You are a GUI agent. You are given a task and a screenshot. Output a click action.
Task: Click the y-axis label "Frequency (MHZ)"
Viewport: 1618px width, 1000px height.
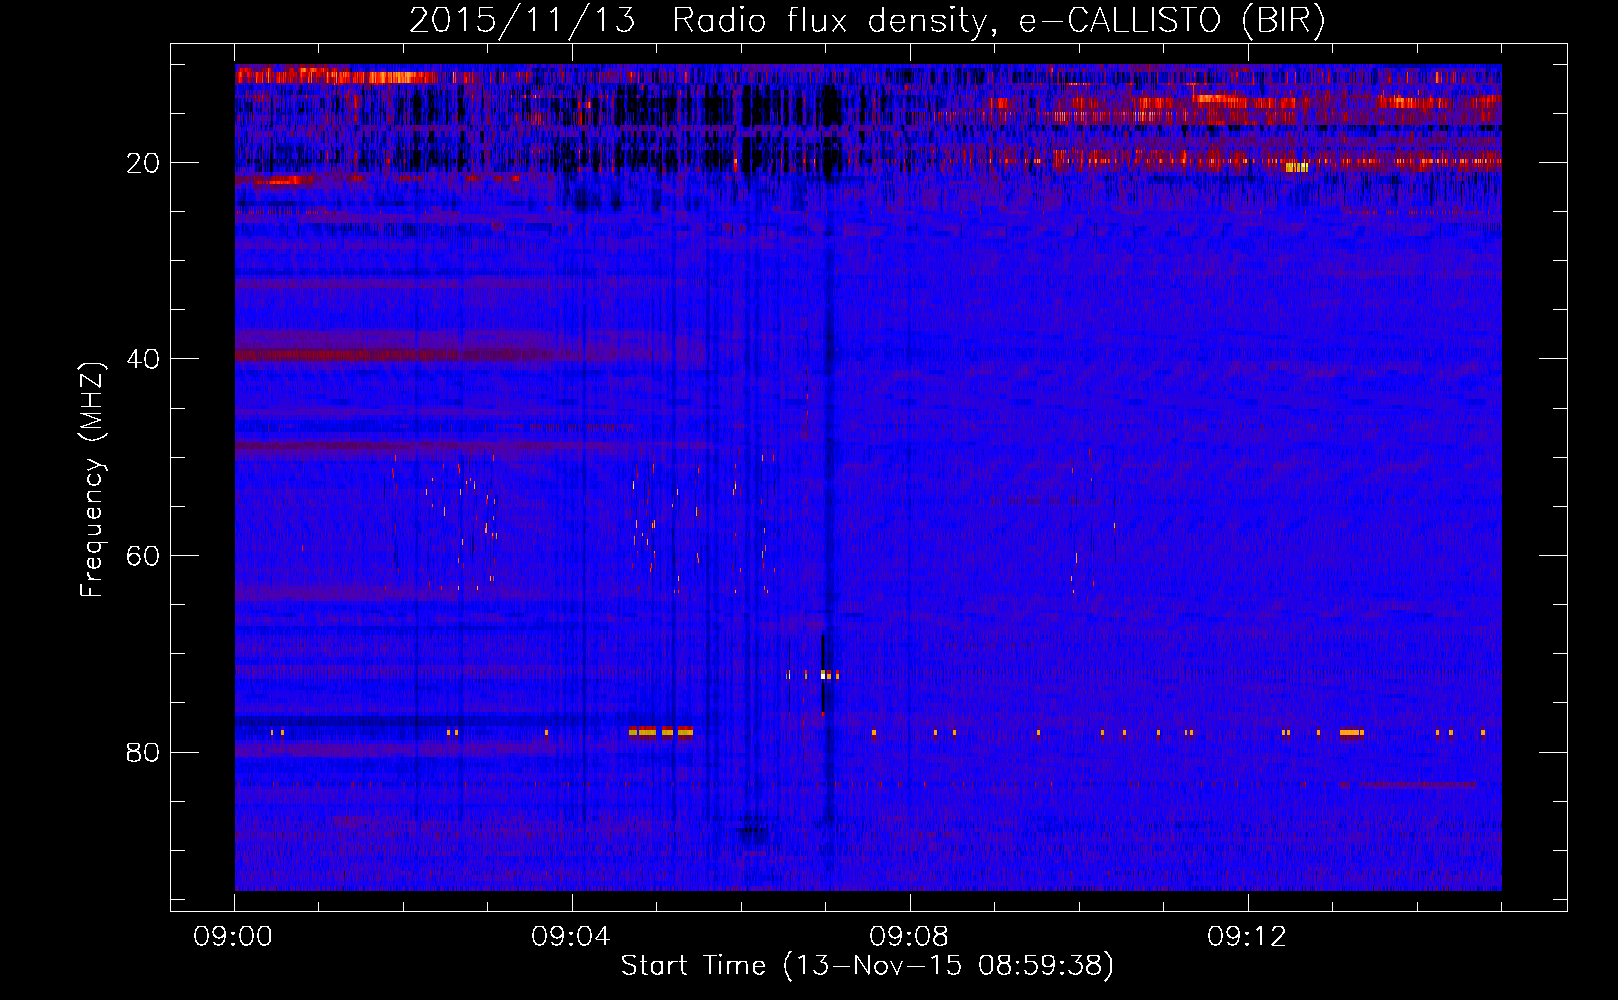[92, 480]
